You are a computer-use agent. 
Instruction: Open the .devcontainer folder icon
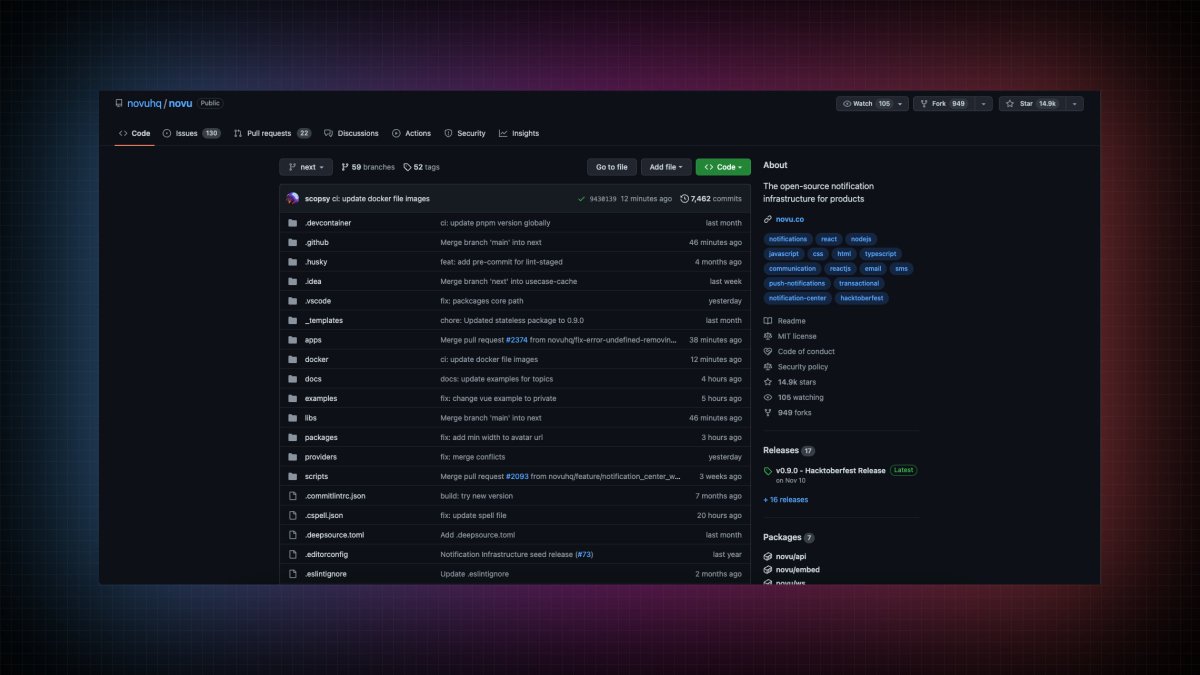point(292,223)
